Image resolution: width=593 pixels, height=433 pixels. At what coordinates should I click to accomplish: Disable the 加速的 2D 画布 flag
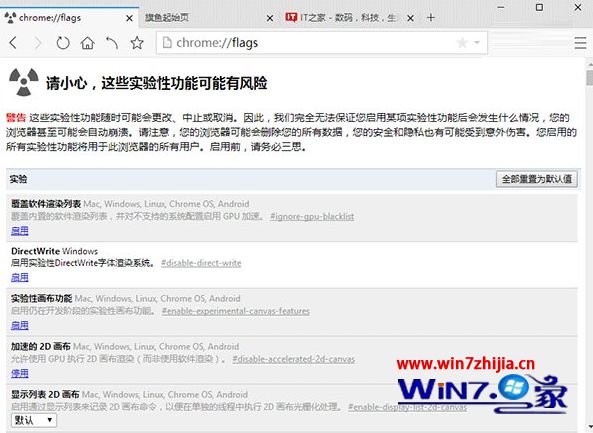coord(20,374)
